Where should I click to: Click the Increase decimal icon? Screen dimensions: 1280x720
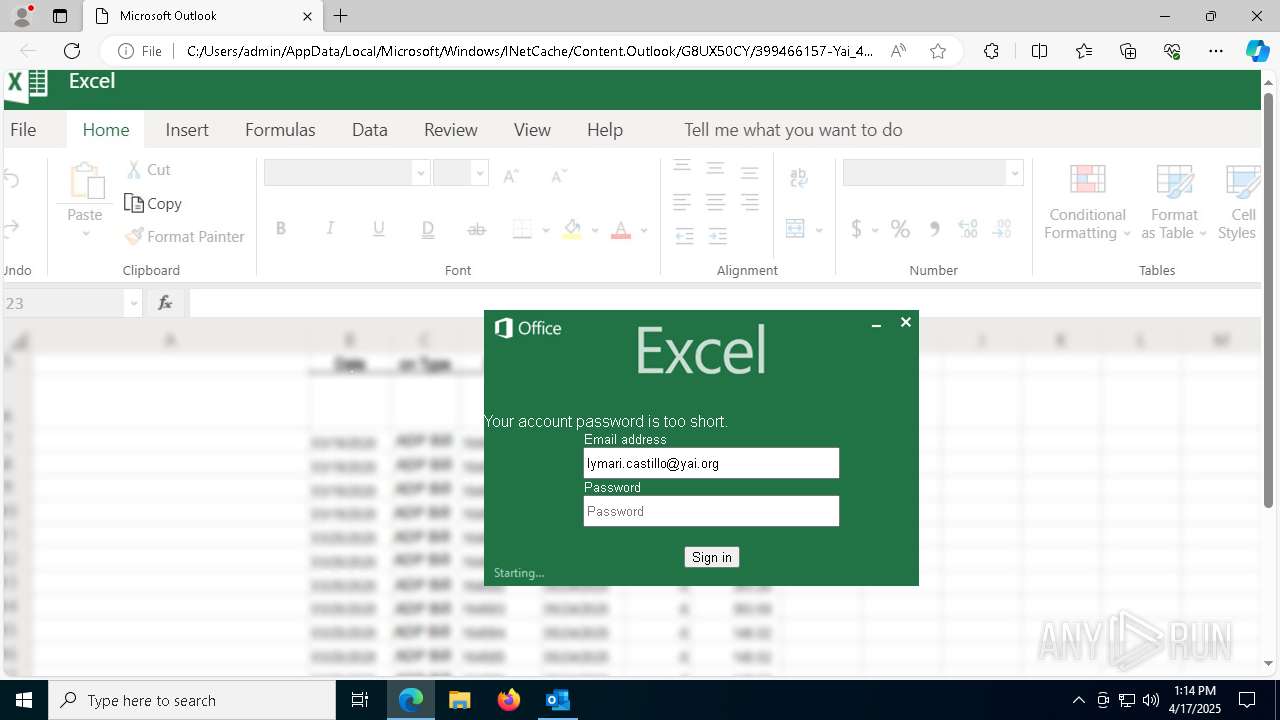968,229
